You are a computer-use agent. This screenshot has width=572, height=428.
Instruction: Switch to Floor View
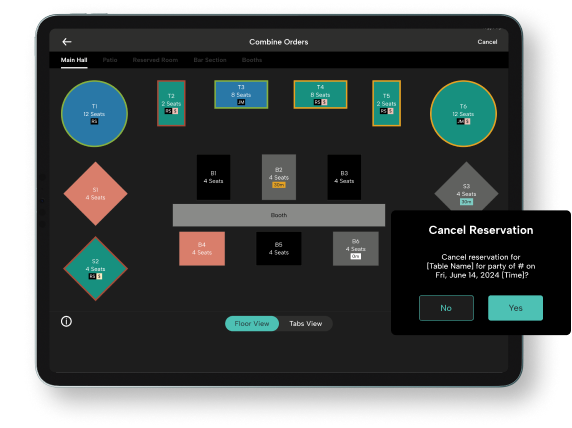pos(252,324)
